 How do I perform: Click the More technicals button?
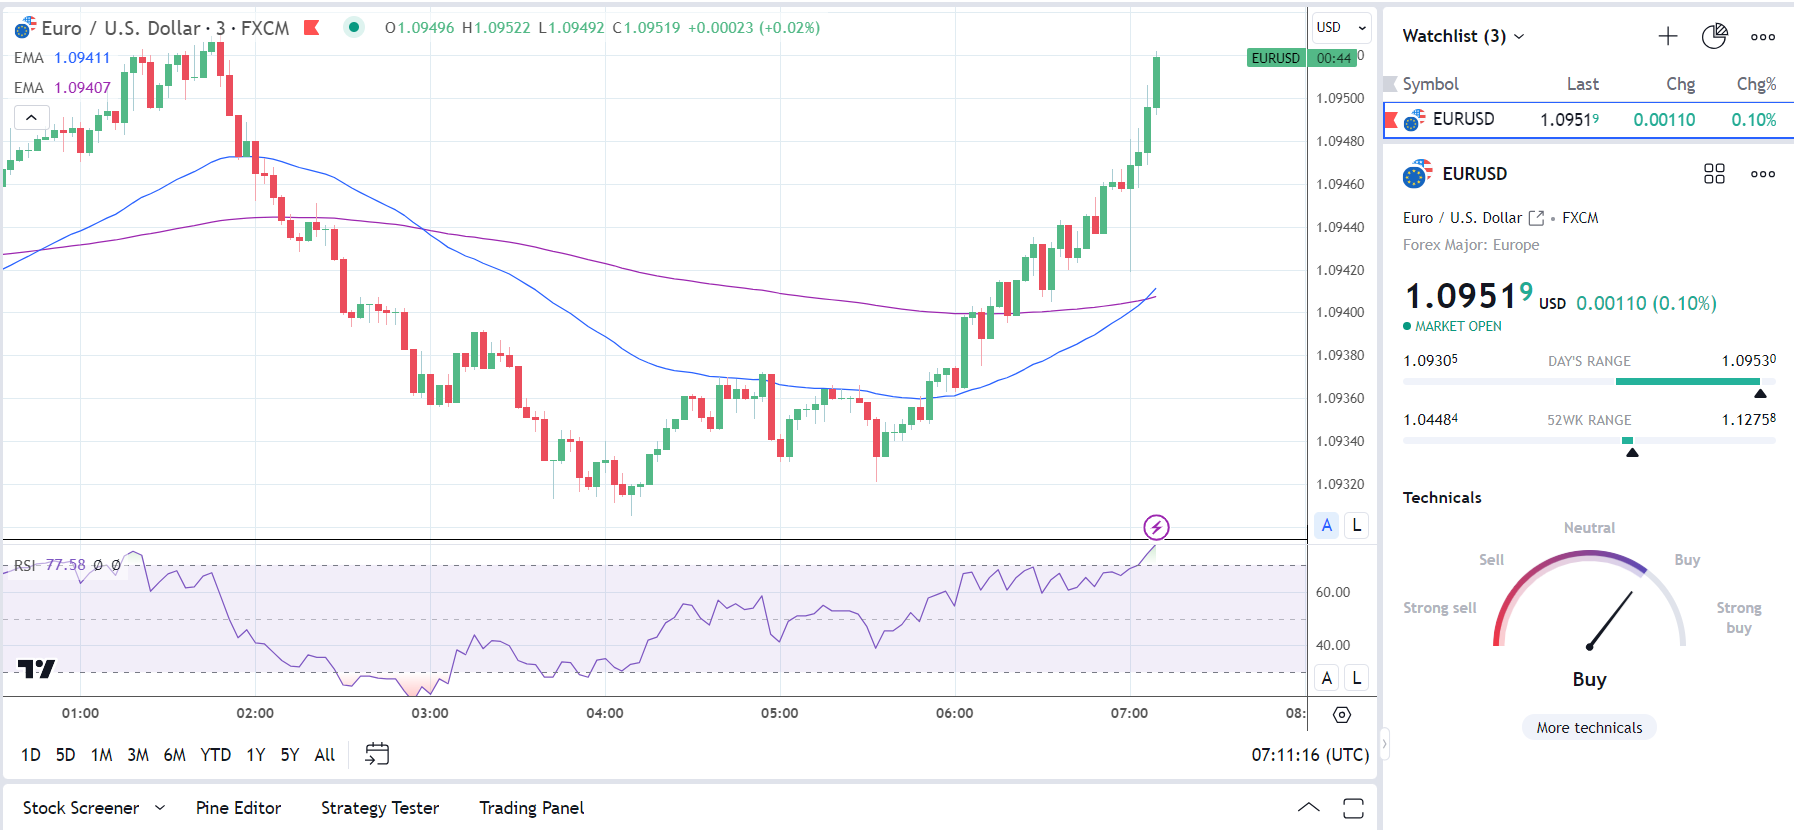(x=1589, y=728)
